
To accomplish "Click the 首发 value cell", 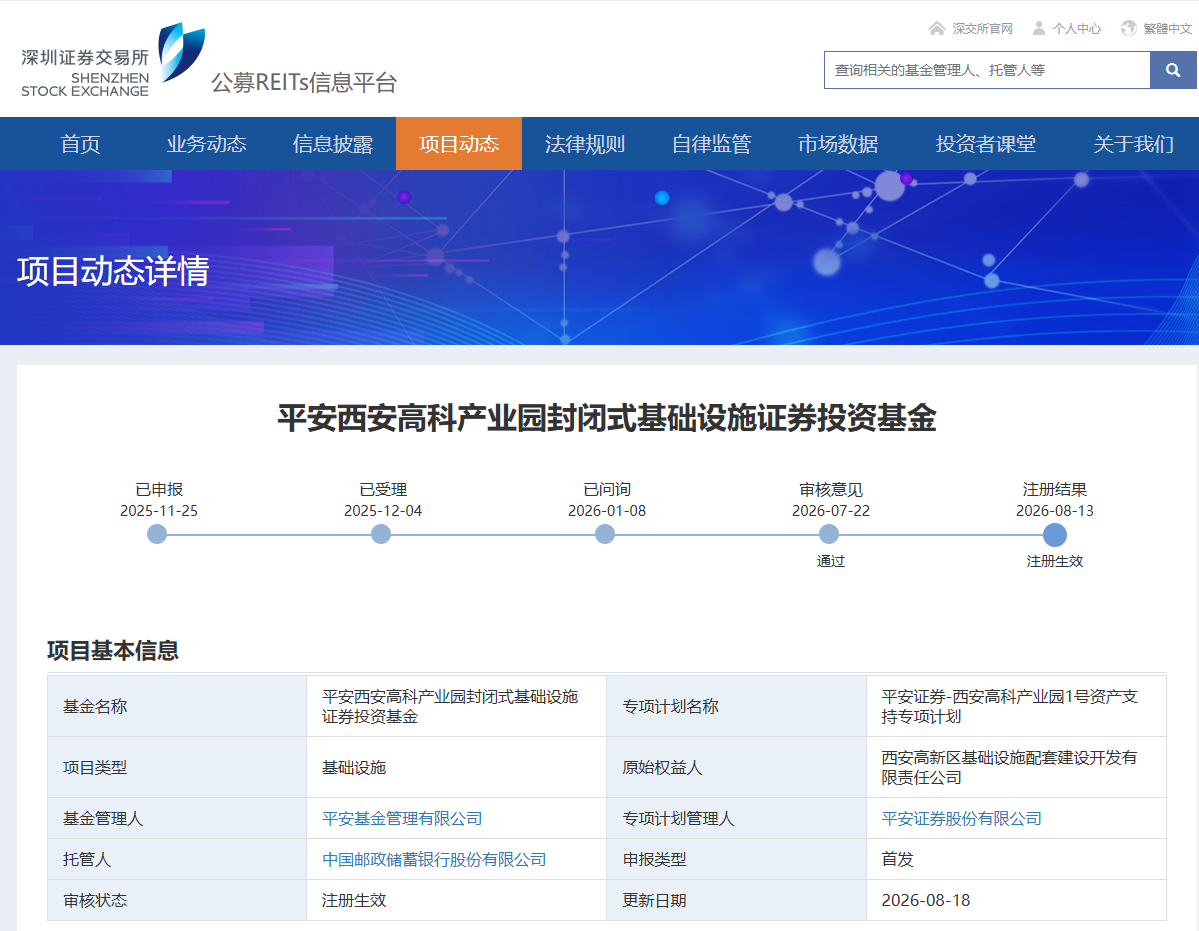I will tap(1016, 859).
